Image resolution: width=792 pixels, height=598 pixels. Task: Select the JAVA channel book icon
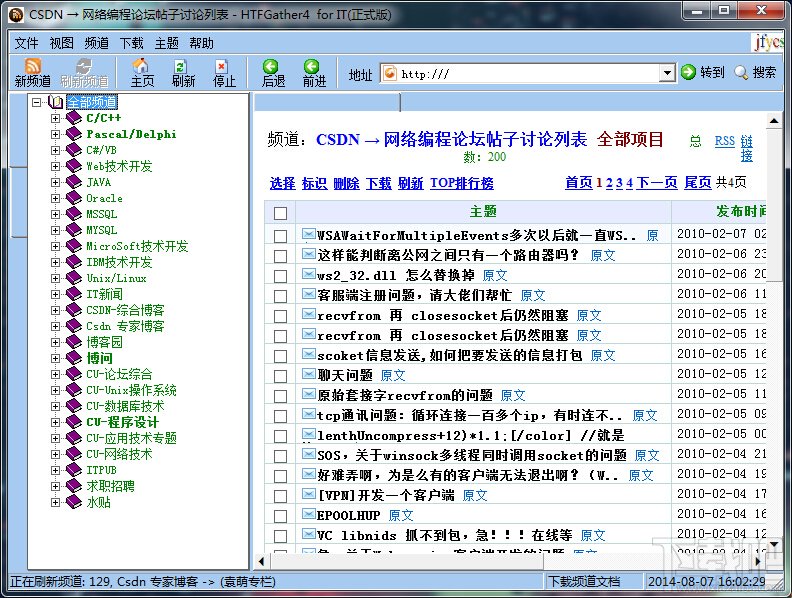74,182
